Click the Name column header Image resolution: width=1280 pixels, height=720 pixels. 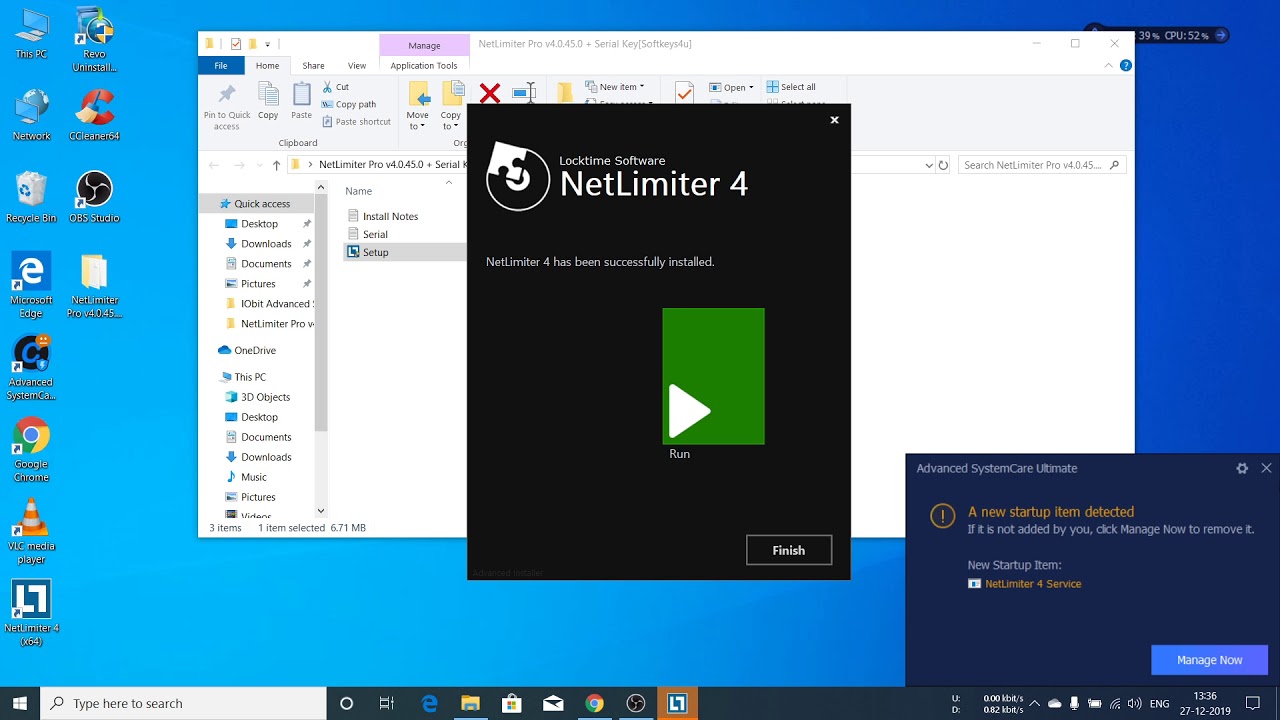click(x=359, y=191)
